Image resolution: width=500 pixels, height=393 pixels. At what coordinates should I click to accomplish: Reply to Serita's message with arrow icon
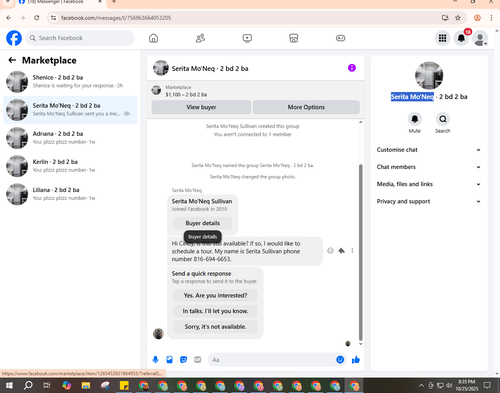[x=341, y=251]
